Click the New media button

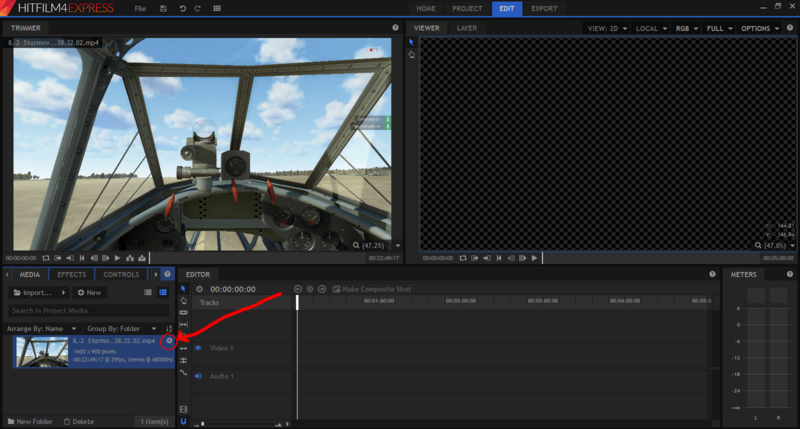click(x=89, y=293)
